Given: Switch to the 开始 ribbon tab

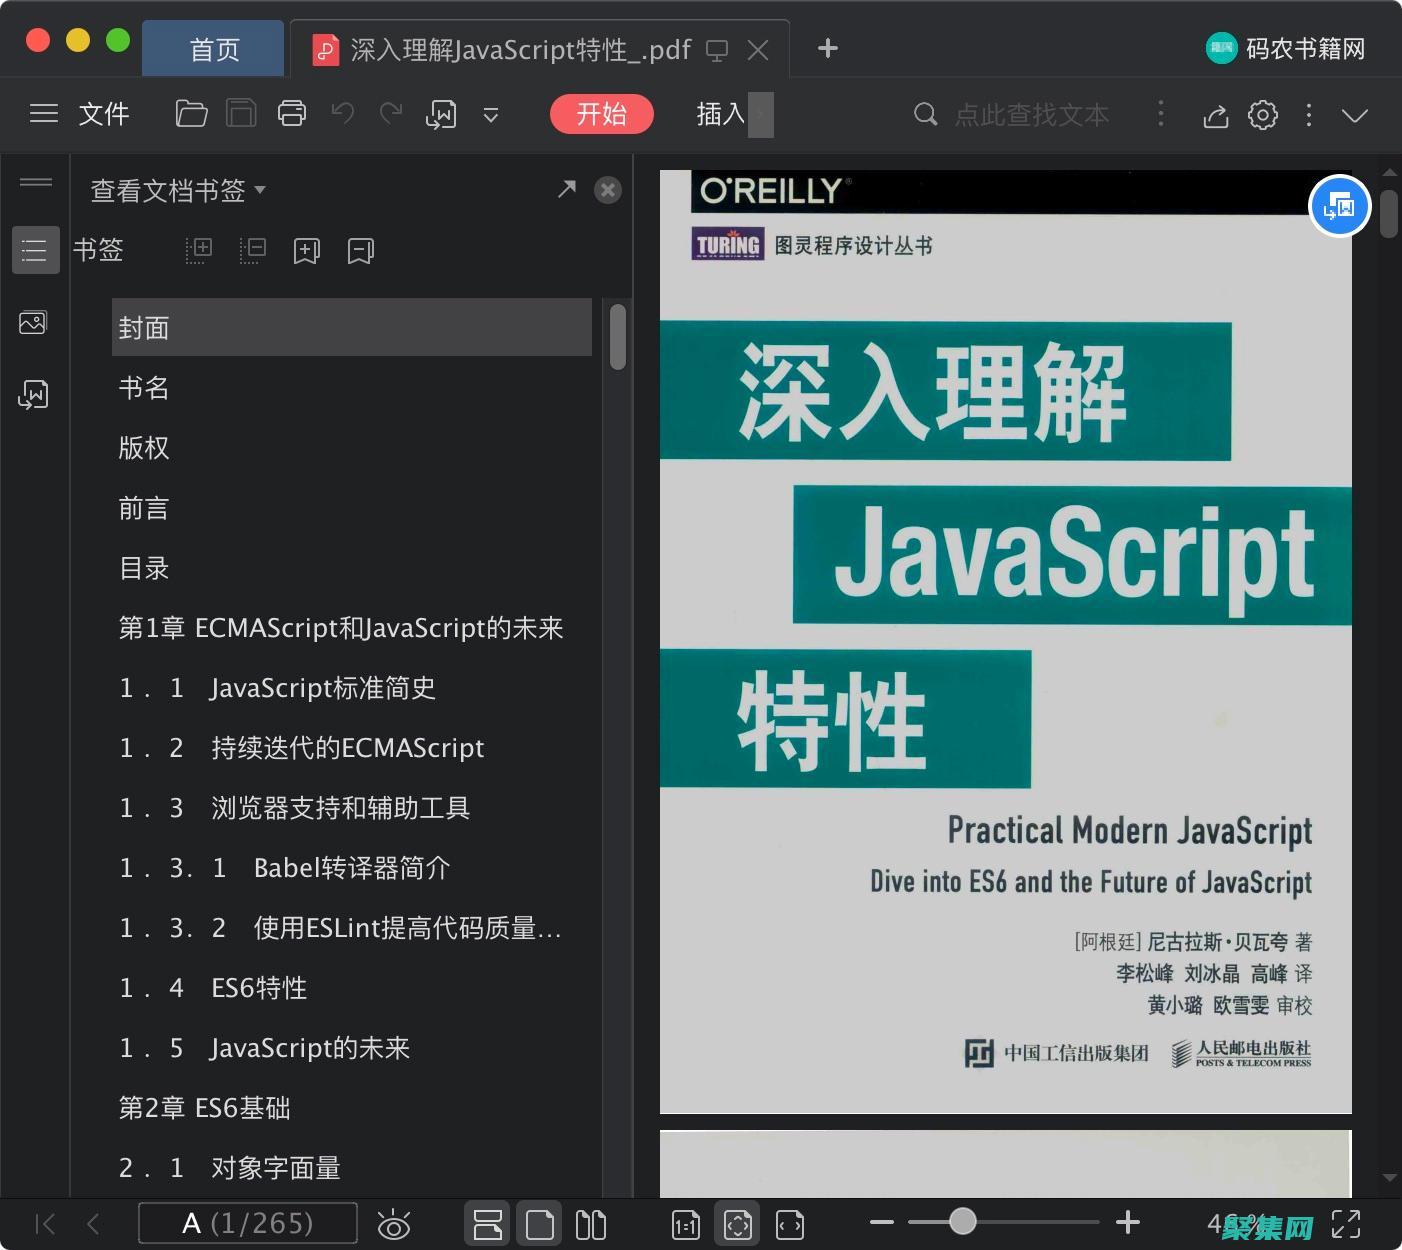Looking at the screenshot, I should (601, 114).
